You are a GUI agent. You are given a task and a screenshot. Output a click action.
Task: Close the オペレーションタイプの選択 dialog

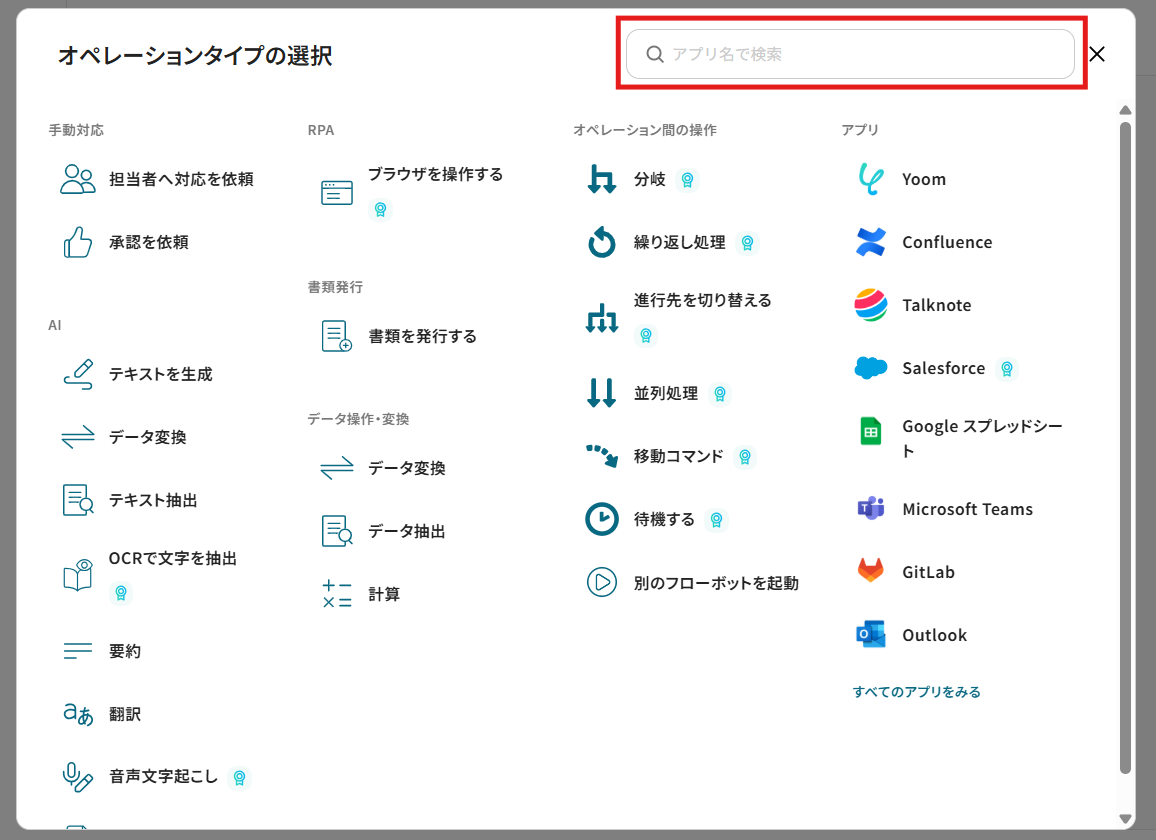pos(1097,54)
